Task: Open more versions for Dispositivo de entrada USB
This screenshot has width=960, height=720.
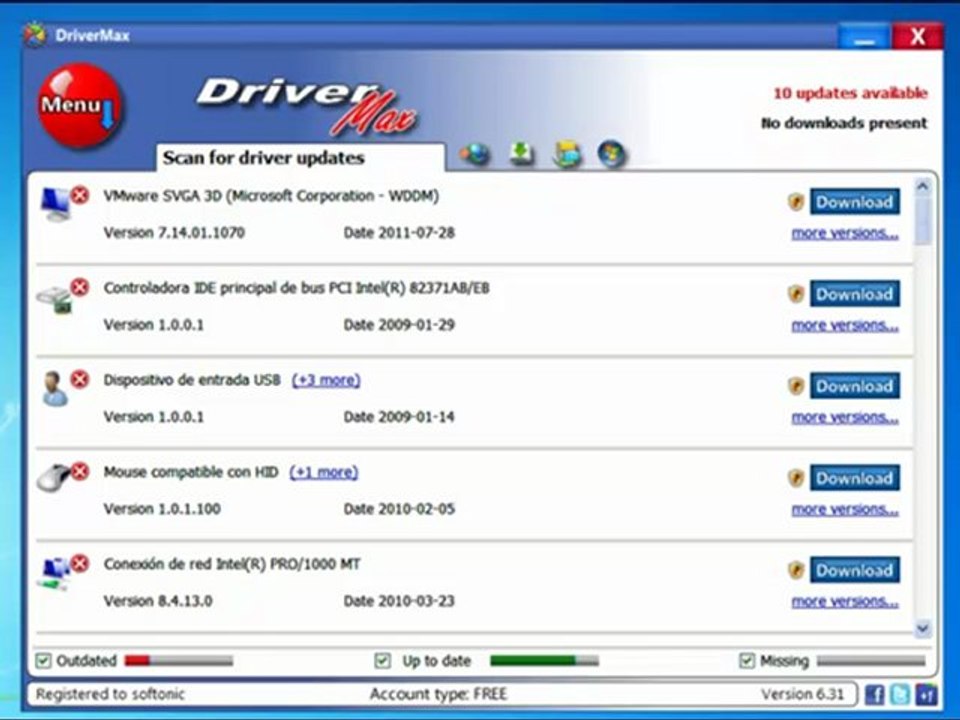Action: click(845, 418)
